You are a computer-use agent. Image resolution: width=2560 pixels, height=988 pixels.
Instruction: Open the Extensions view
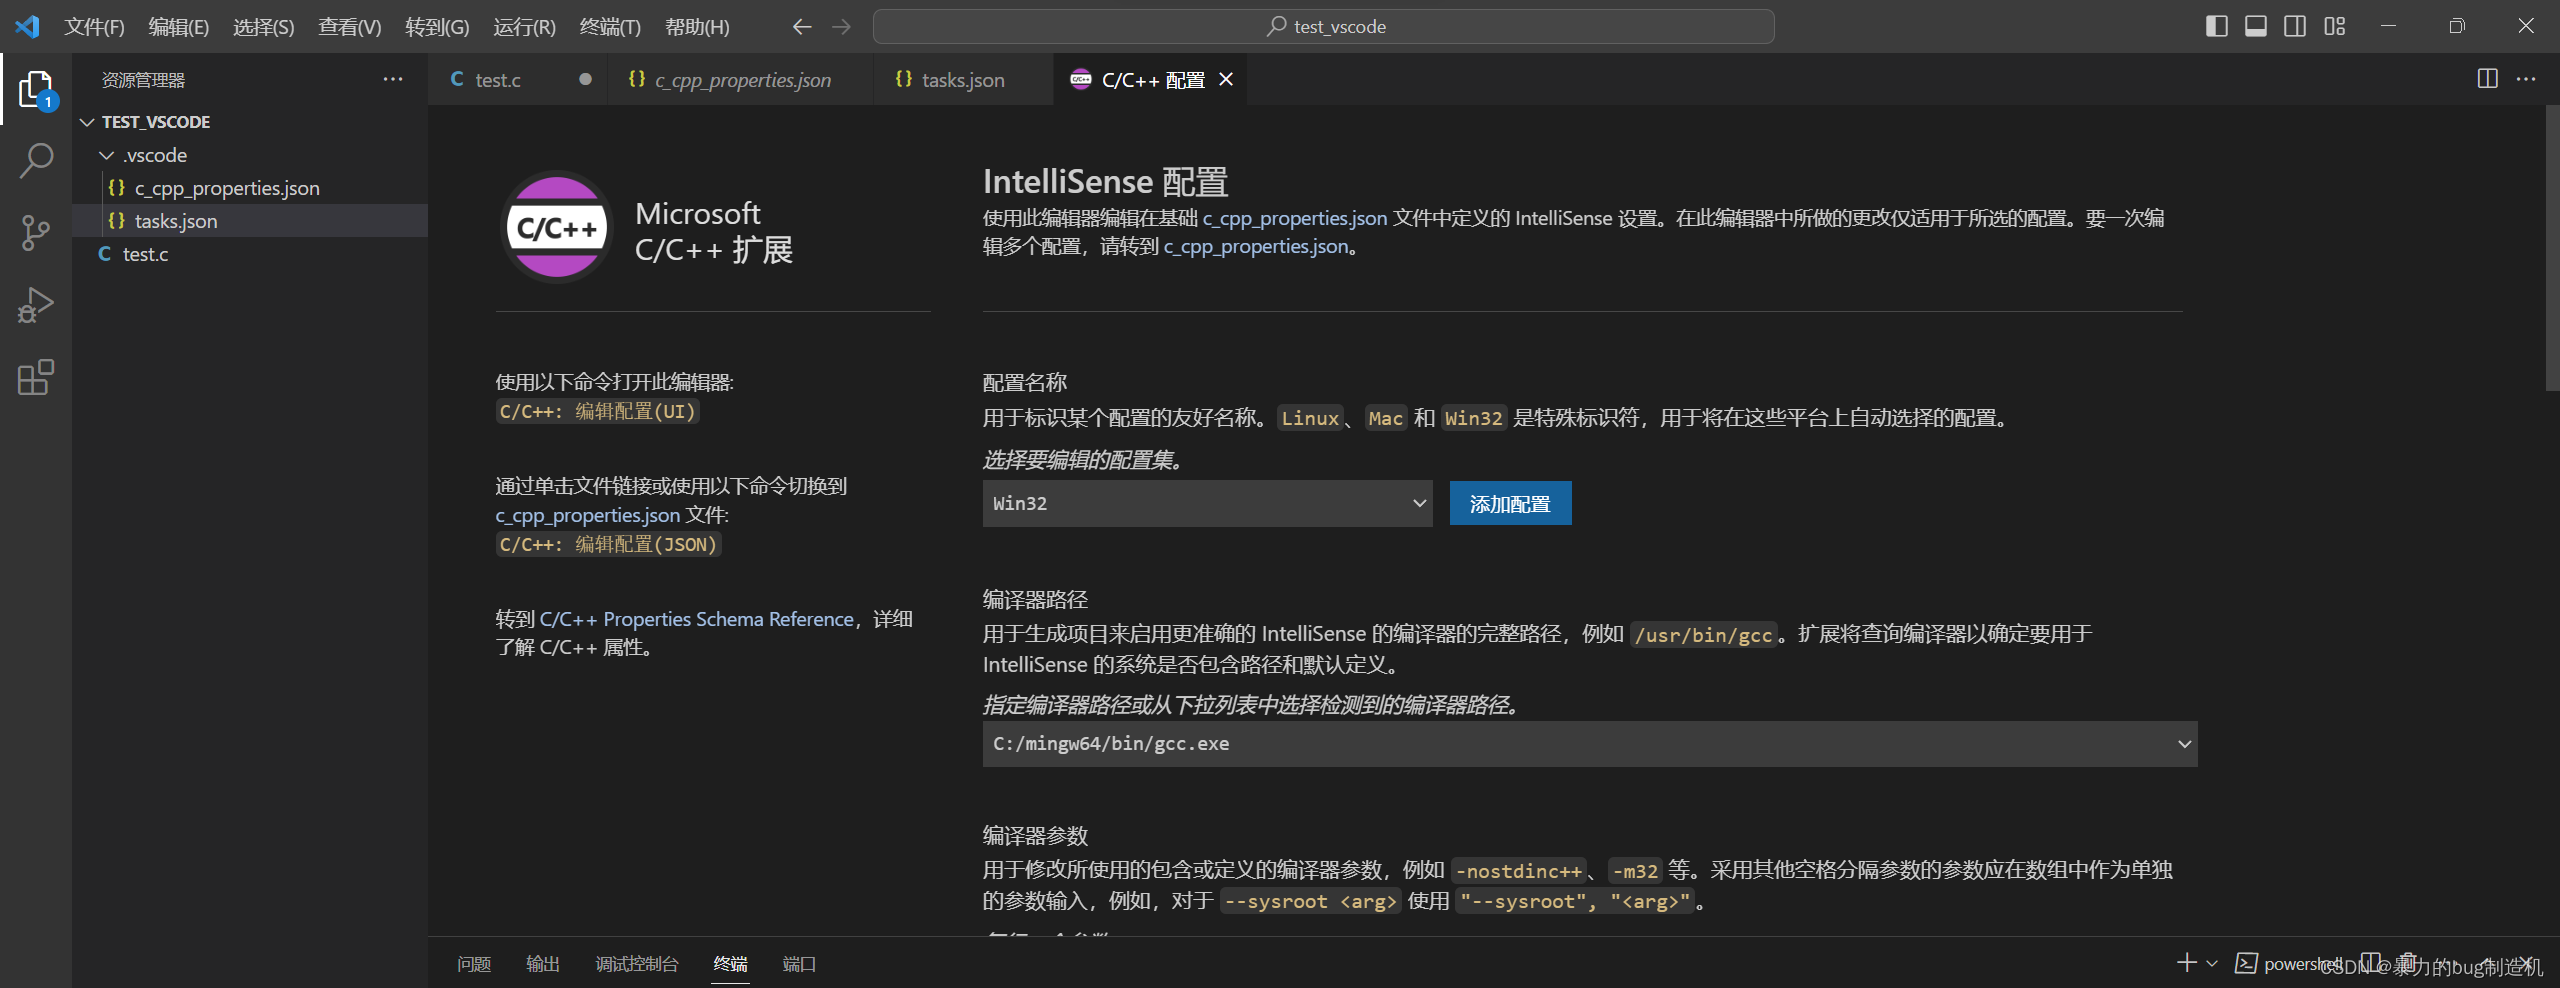tap(36, 377)
